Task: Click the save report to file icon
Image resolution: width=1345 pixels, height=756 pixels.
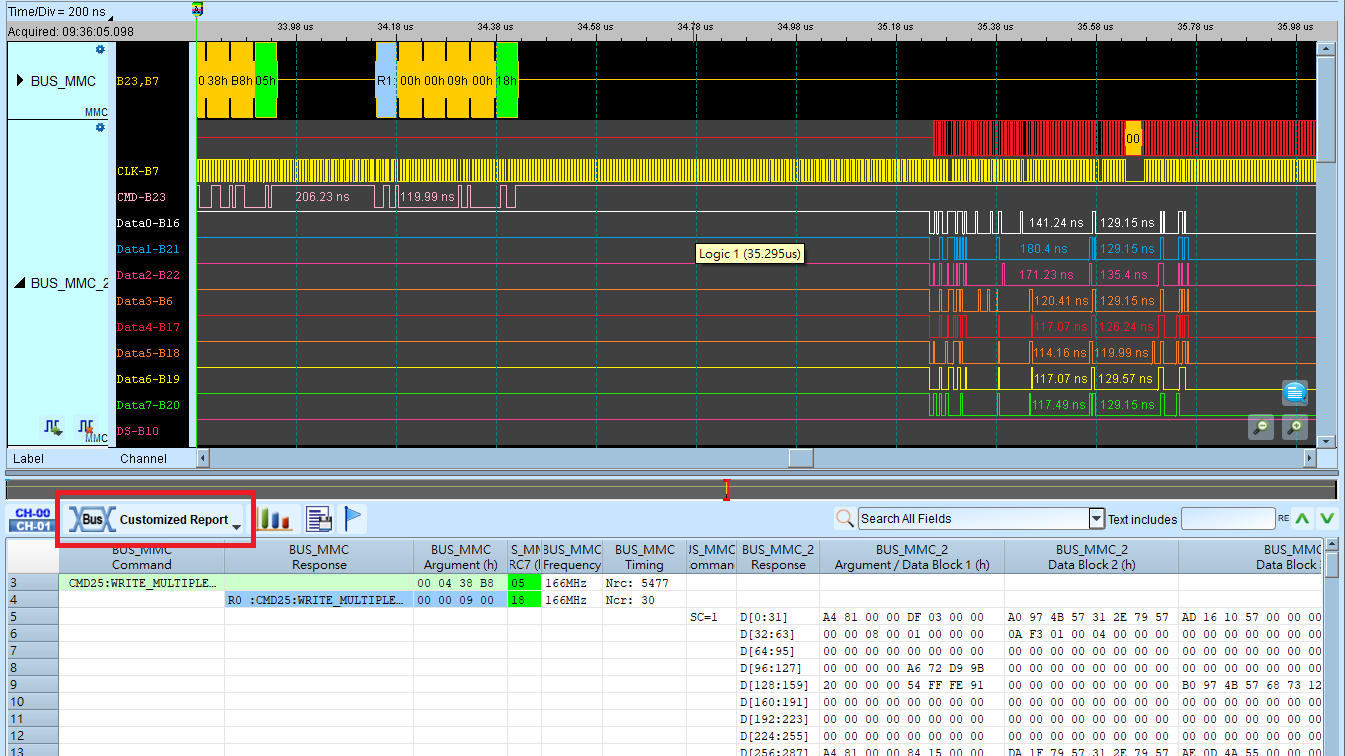Action: click(319, 519)
